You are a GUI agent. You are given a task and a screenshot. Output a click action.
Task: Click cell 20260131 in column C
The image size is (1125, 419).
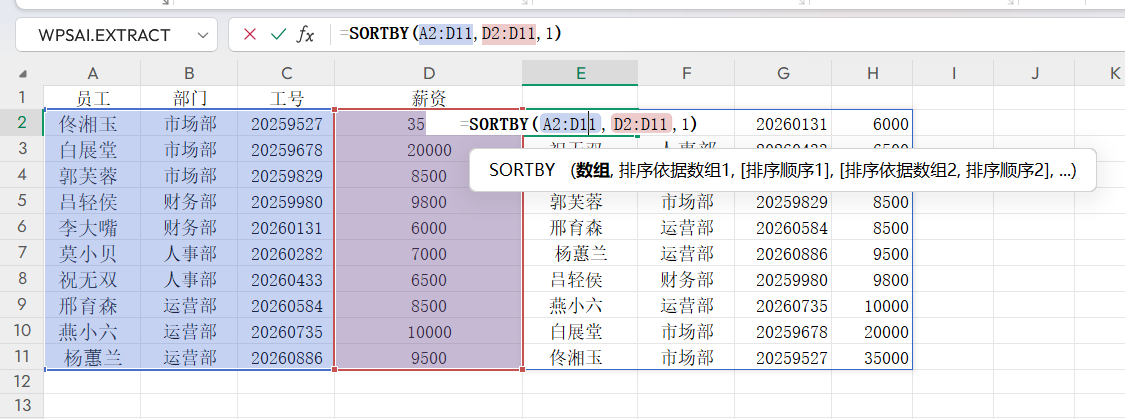(286, 228)
